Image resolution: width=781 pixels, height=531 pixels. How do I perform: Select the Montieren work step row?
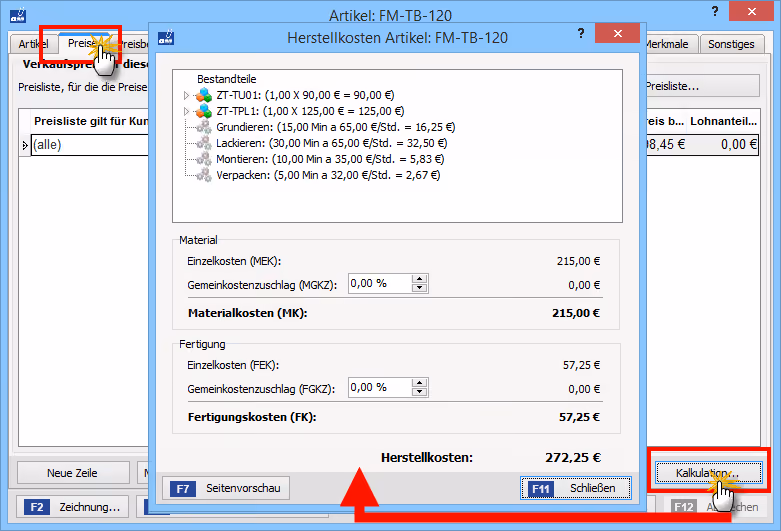pos(330,159)
